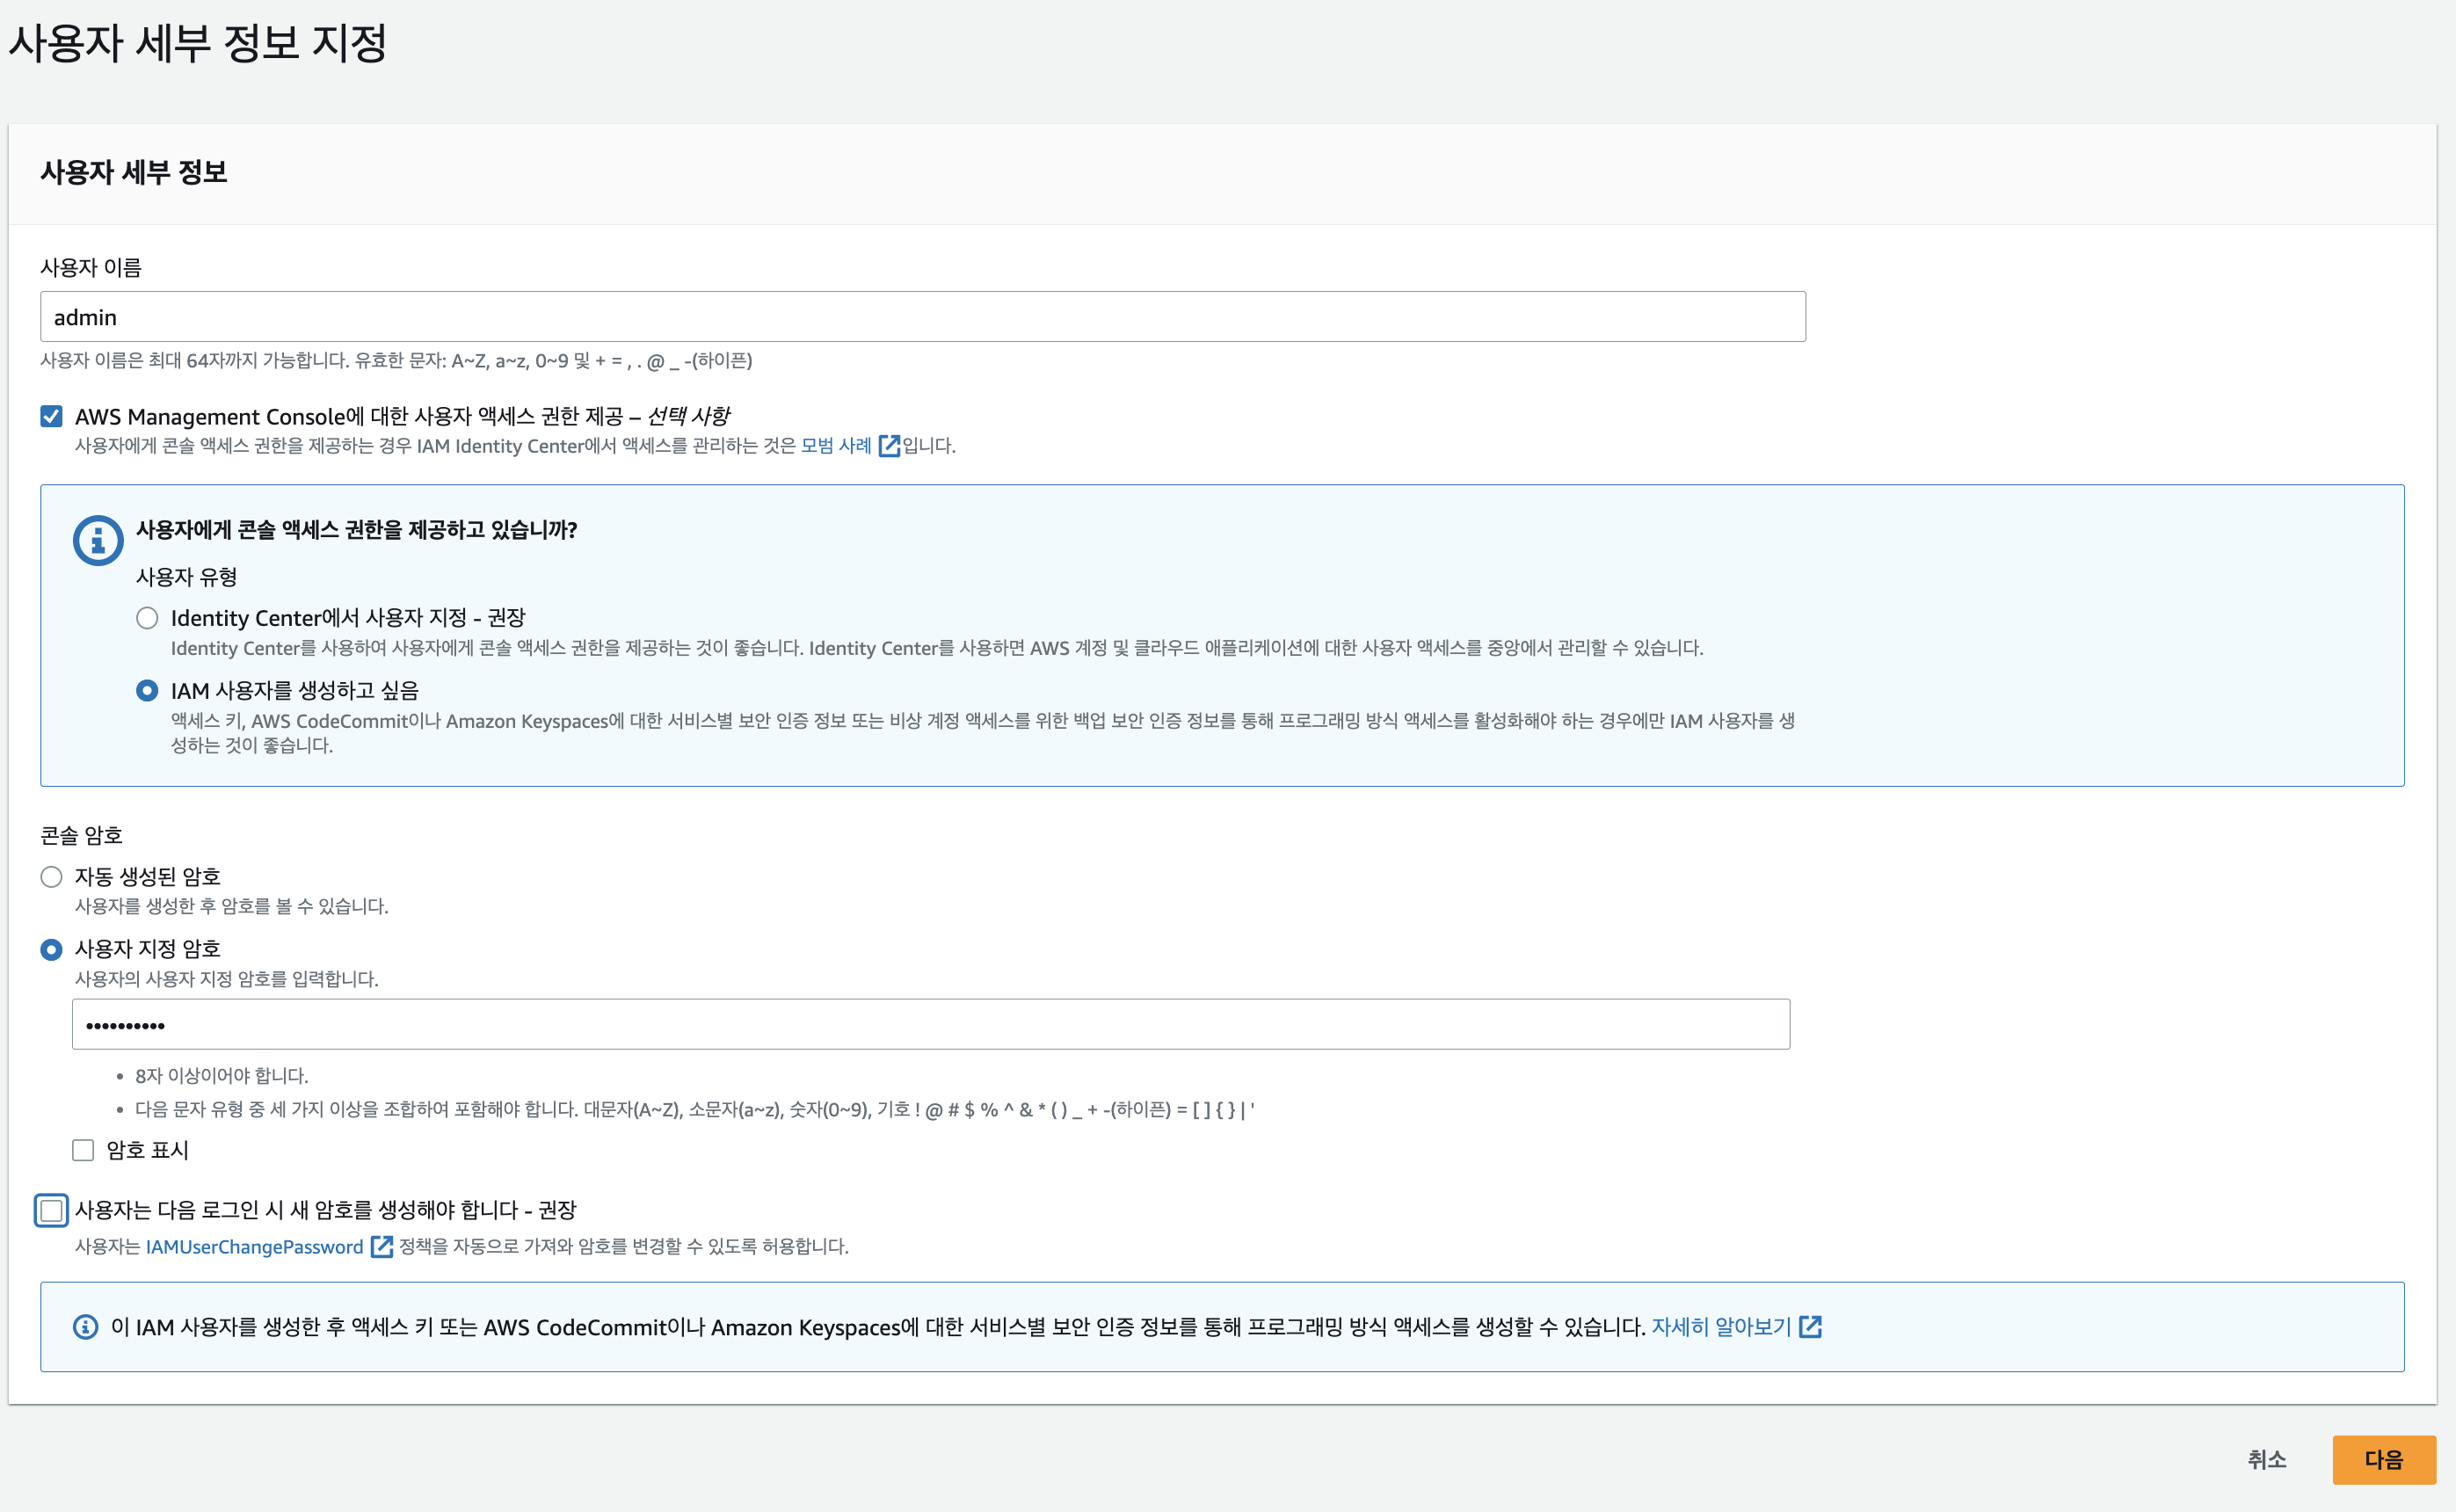This screenshot has height=1512, width=2456.
Task: Open the 자세히 알아보기 link
Action: (1720, 1327)
